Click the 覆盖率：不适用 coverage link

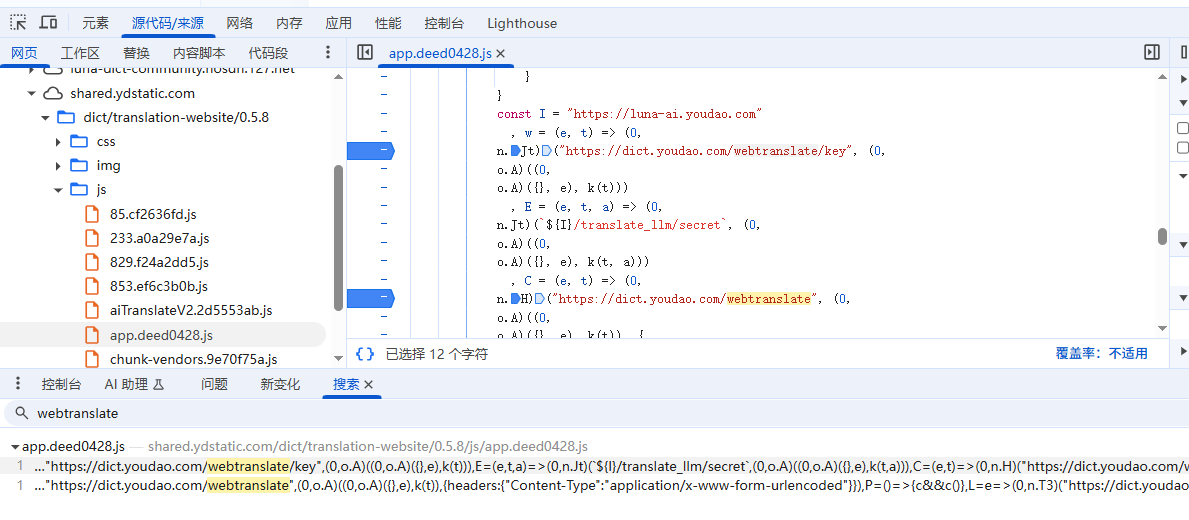(1102, 353)
